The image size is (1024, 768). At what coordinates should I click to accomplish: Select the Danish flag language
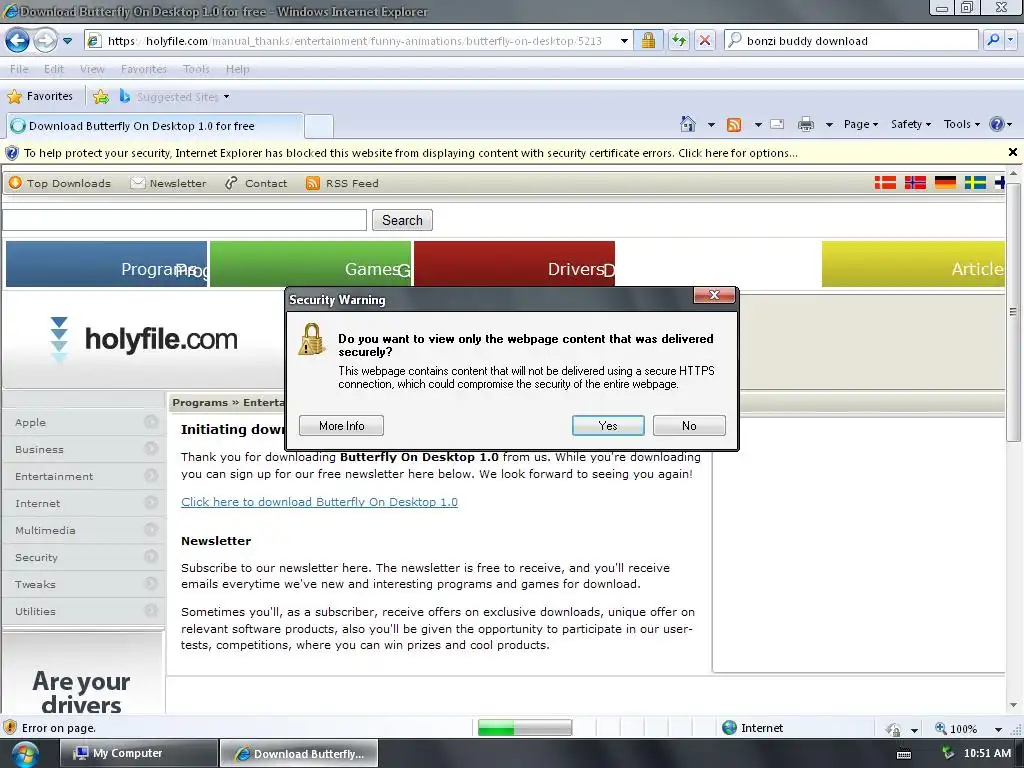(885, 183)
